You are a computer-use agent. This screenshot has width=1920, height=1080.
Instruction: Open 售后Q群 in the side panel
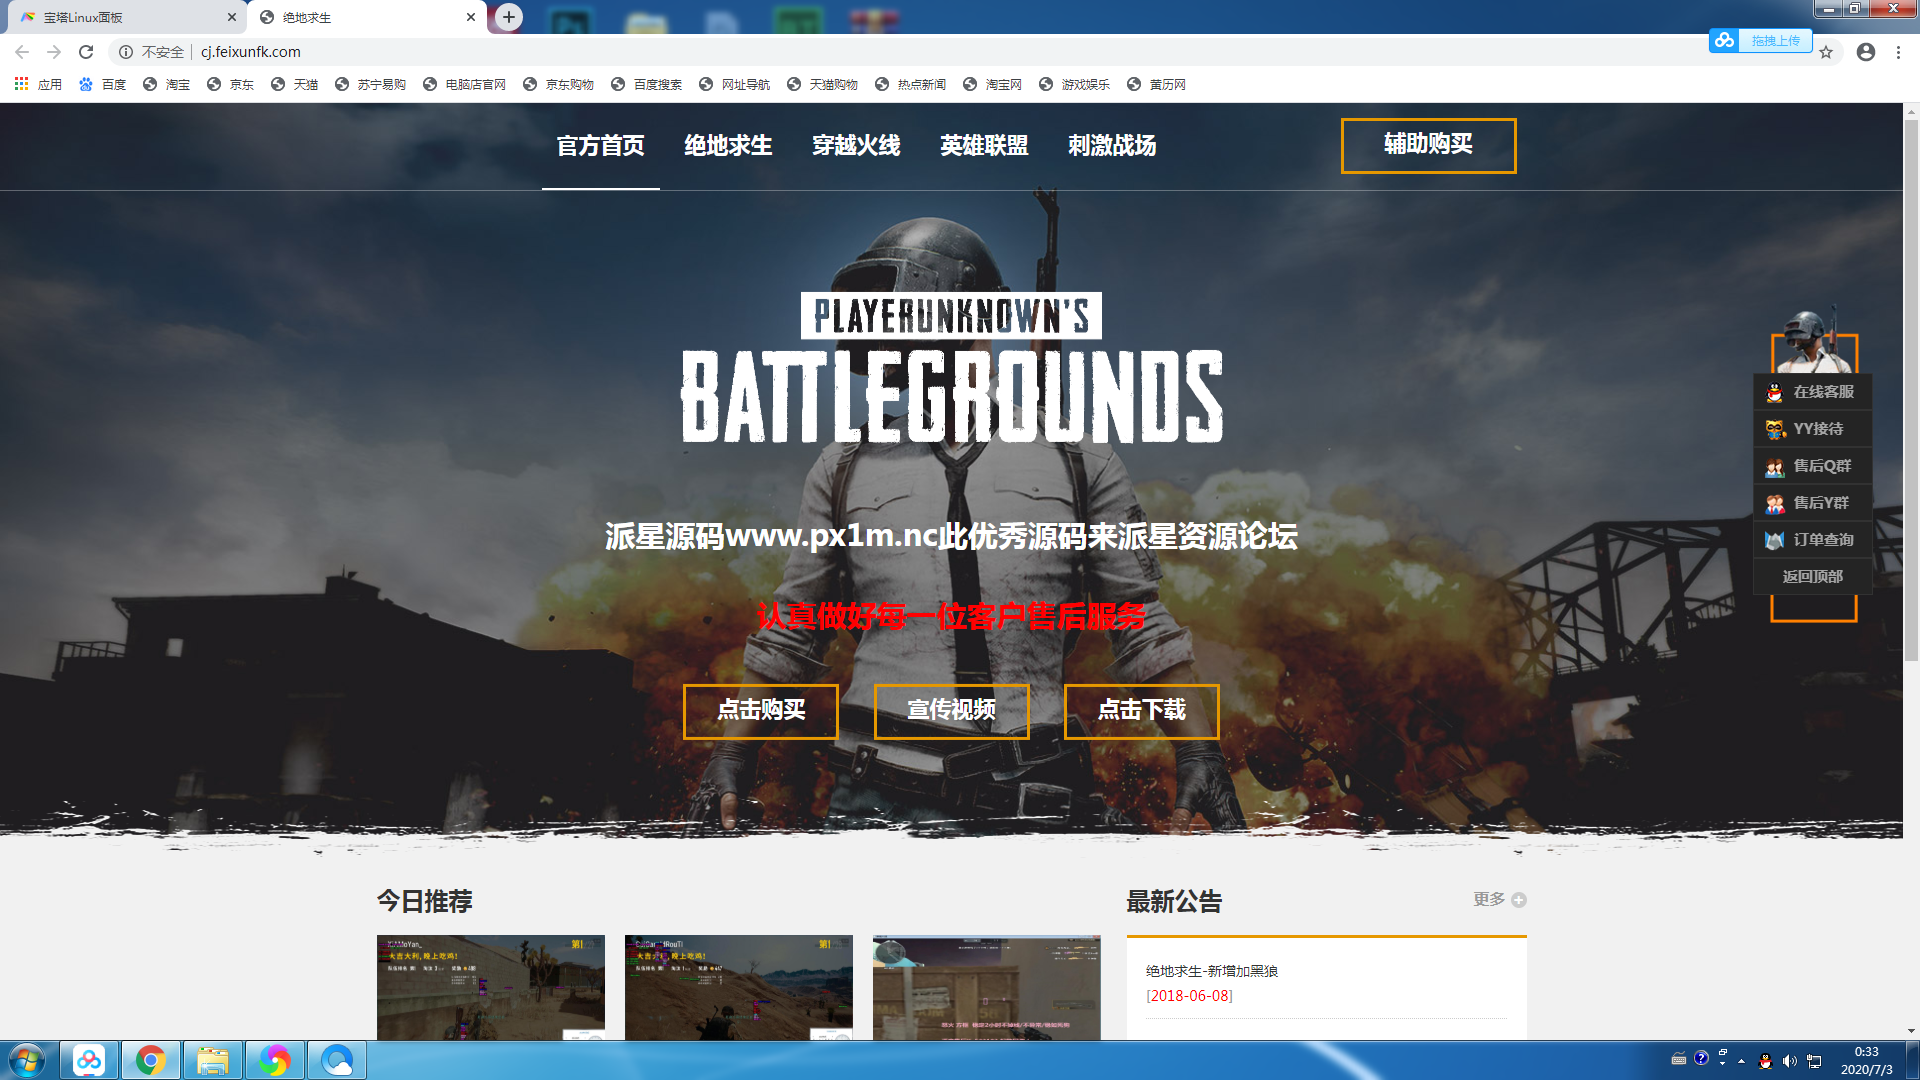pos(1812,466)
